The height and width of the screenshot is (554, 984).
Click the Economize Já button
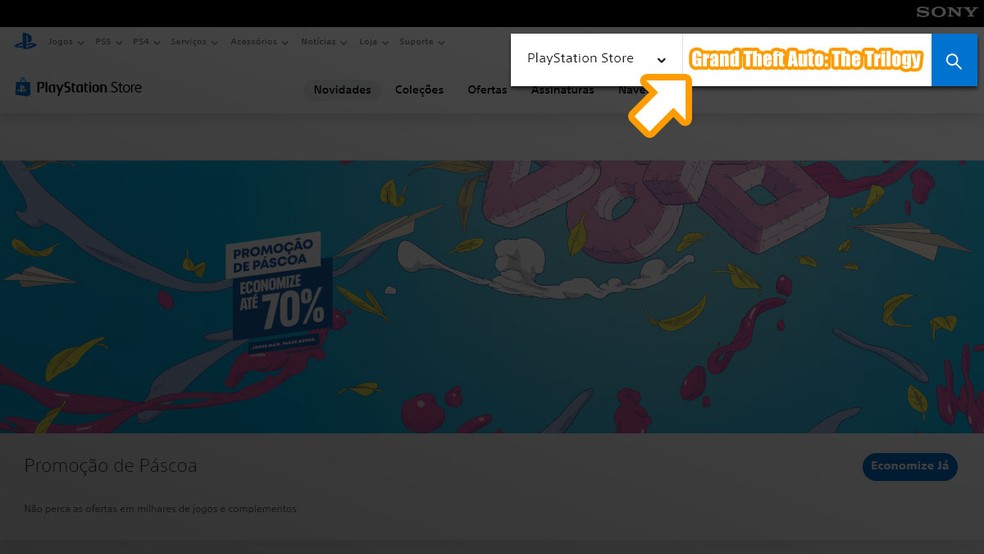pyautogui.click(x=909, y=466)
